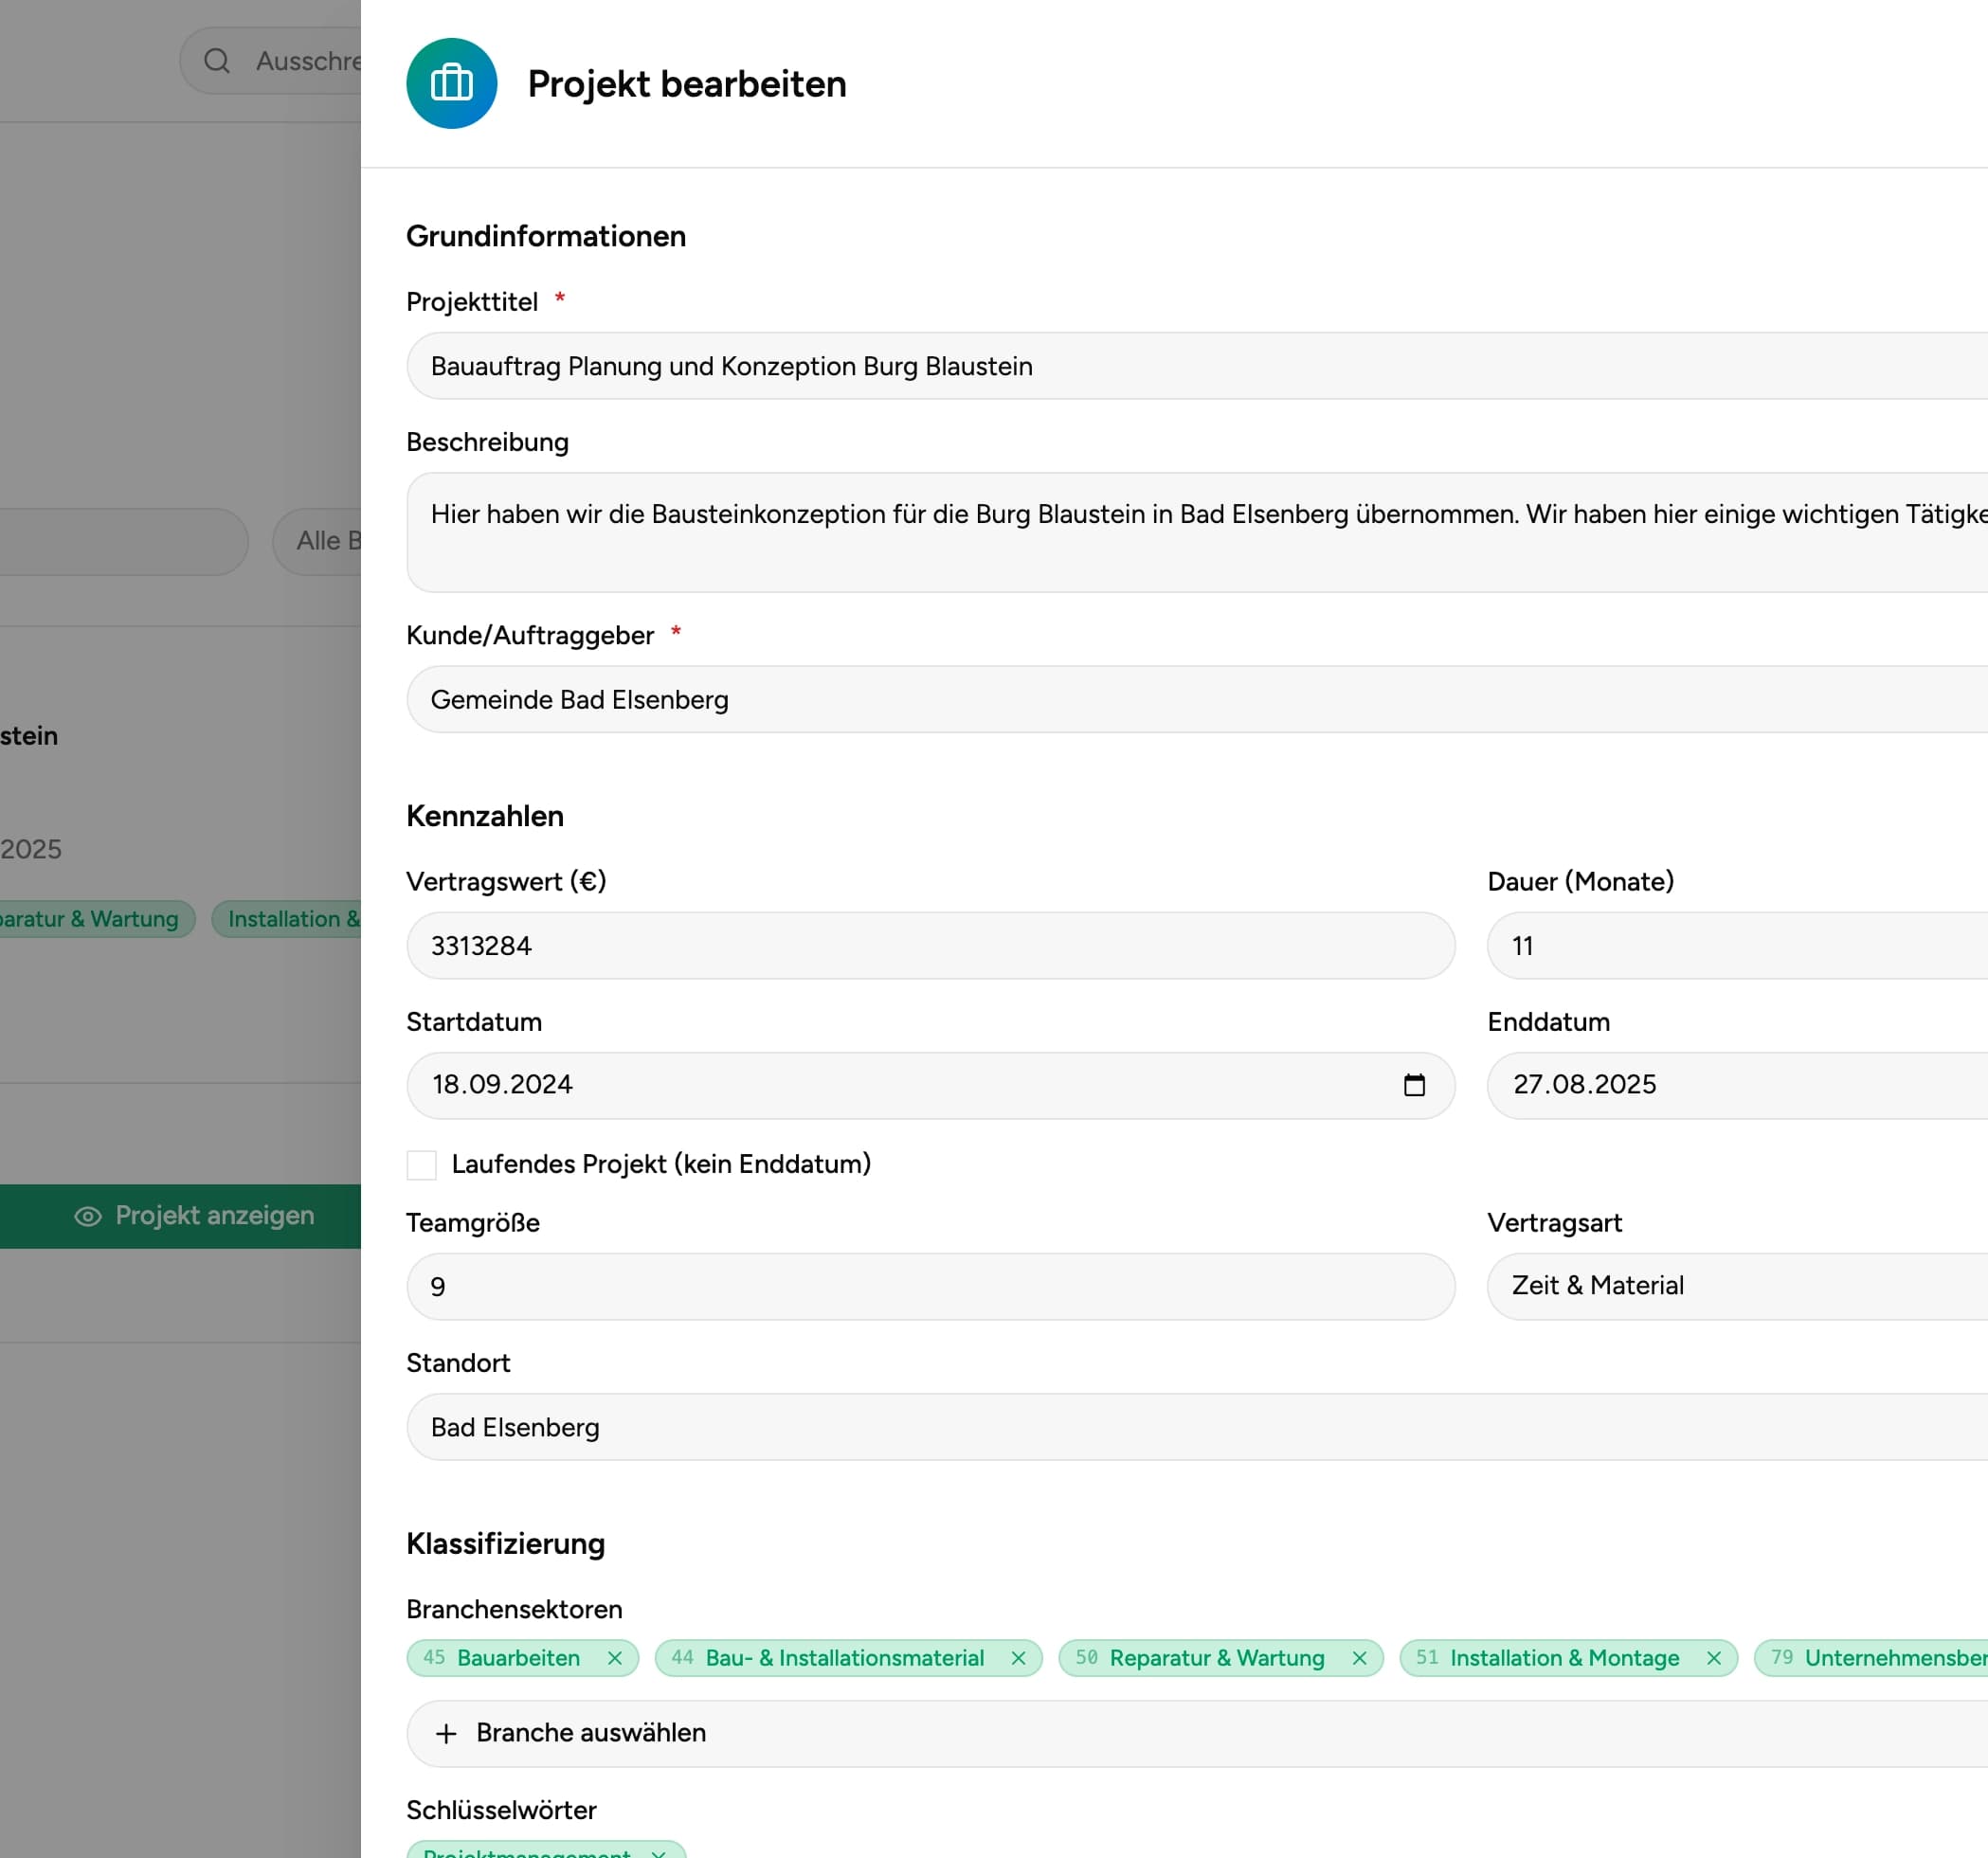Image resolution: width=1988 pixels, height=1858 pixels.
Task: Remove the Projektmanagement keyword tag
Action: pos(658,1852)
